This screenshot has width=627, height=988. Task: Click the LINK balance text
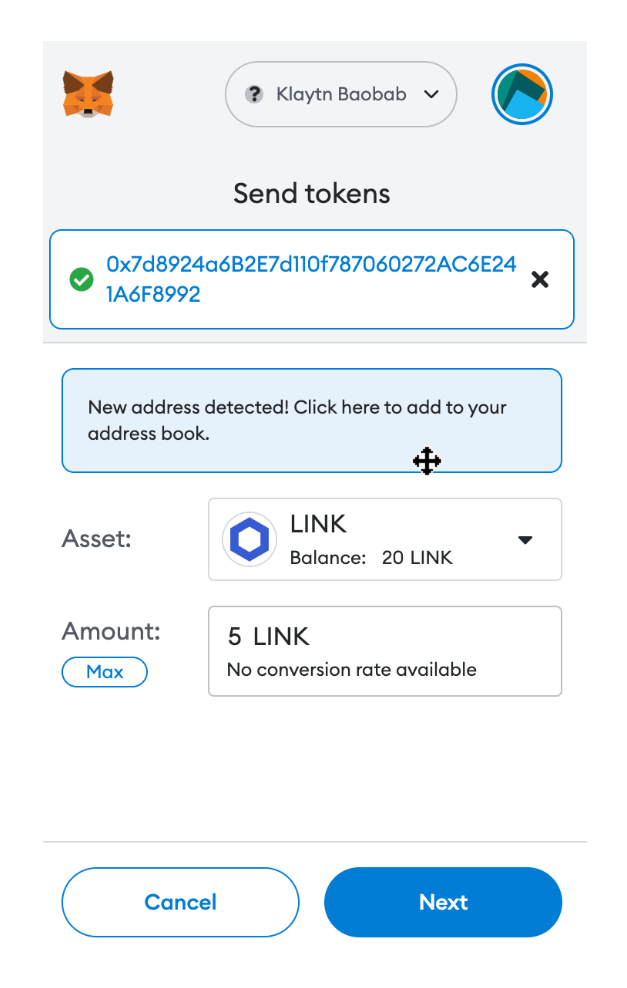click(x=371, y=558)
